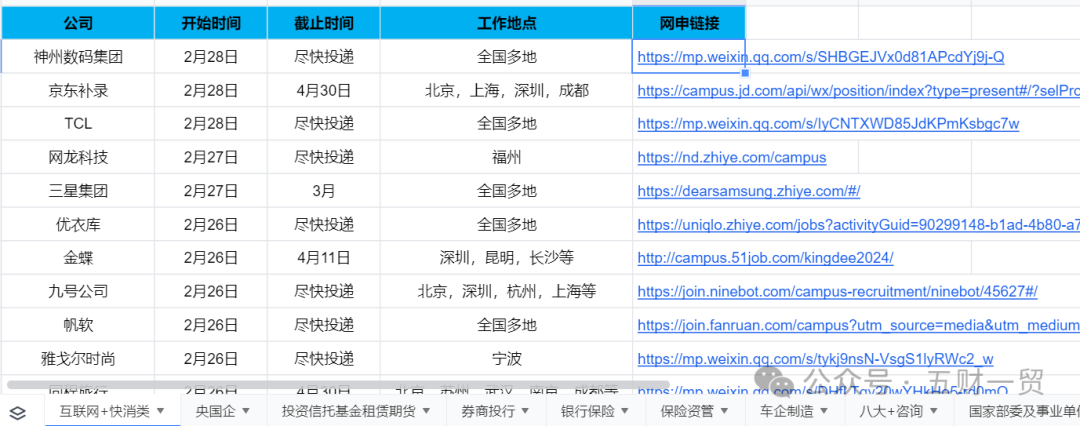
Task: Select the 北京，深圳，杭州，上海等 location cell
Action: pyautogui.click(x=506, y=292)
